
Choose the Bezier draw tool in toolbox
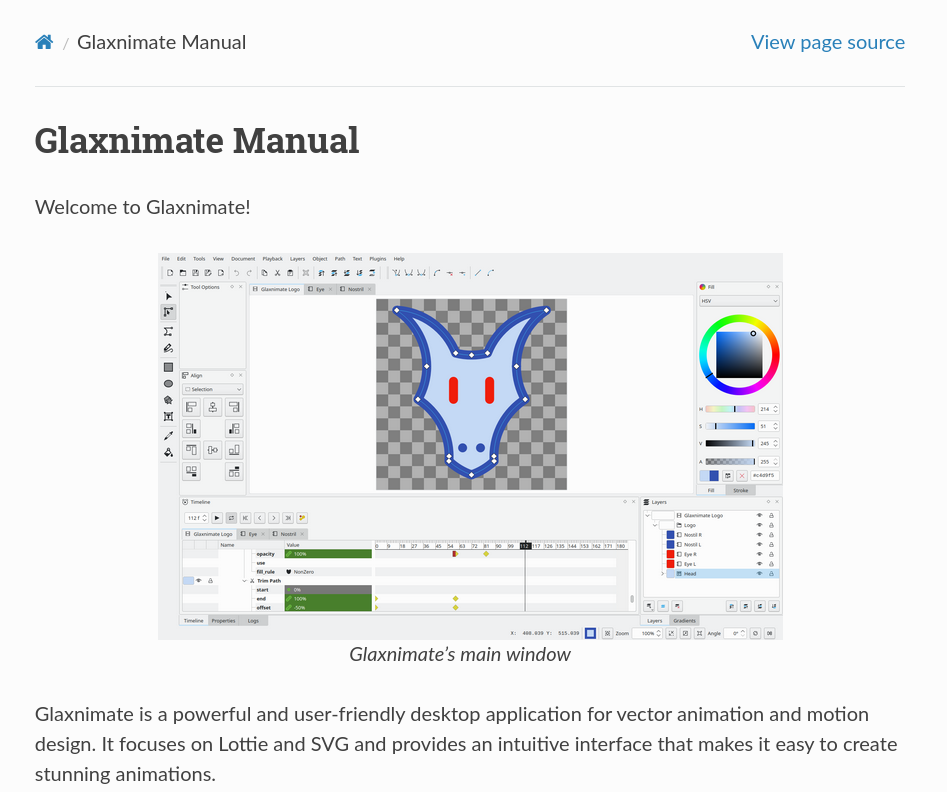pyautogui.click(x=169, y=331)
